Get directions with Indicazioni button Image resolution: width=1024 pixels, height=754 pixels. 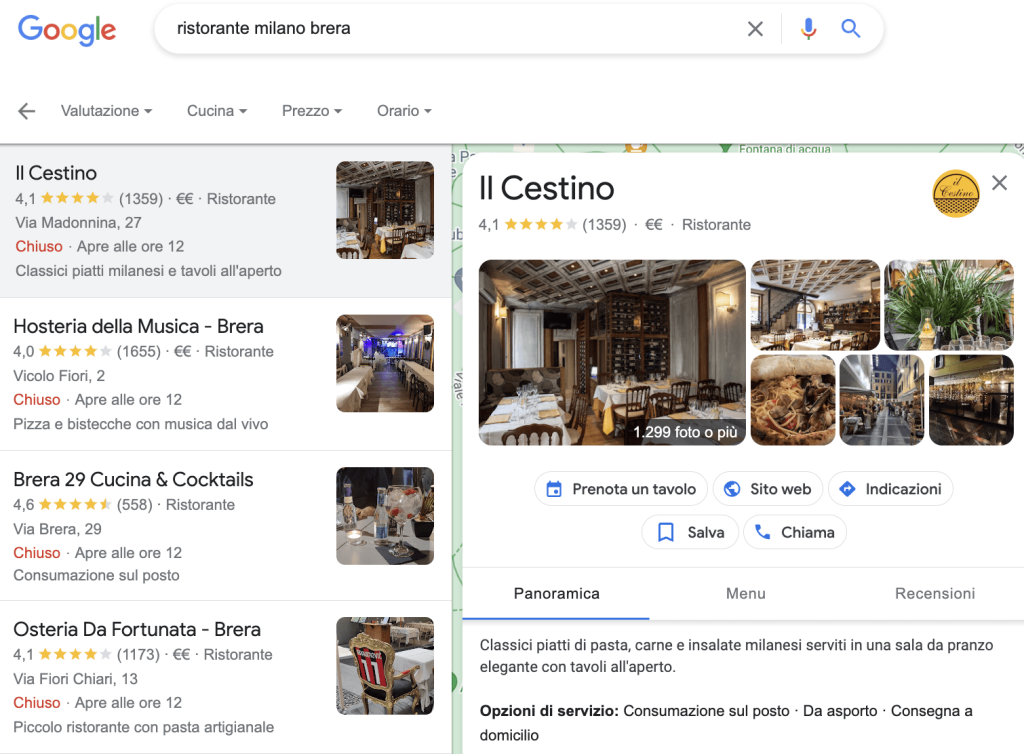(x=890, y=489)
